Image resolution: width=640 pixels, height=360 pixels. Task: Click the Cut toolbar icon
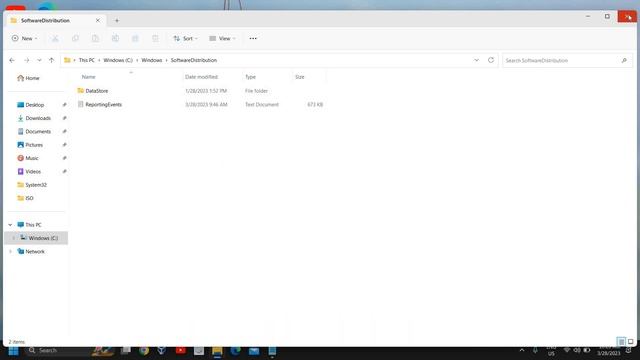55,38
